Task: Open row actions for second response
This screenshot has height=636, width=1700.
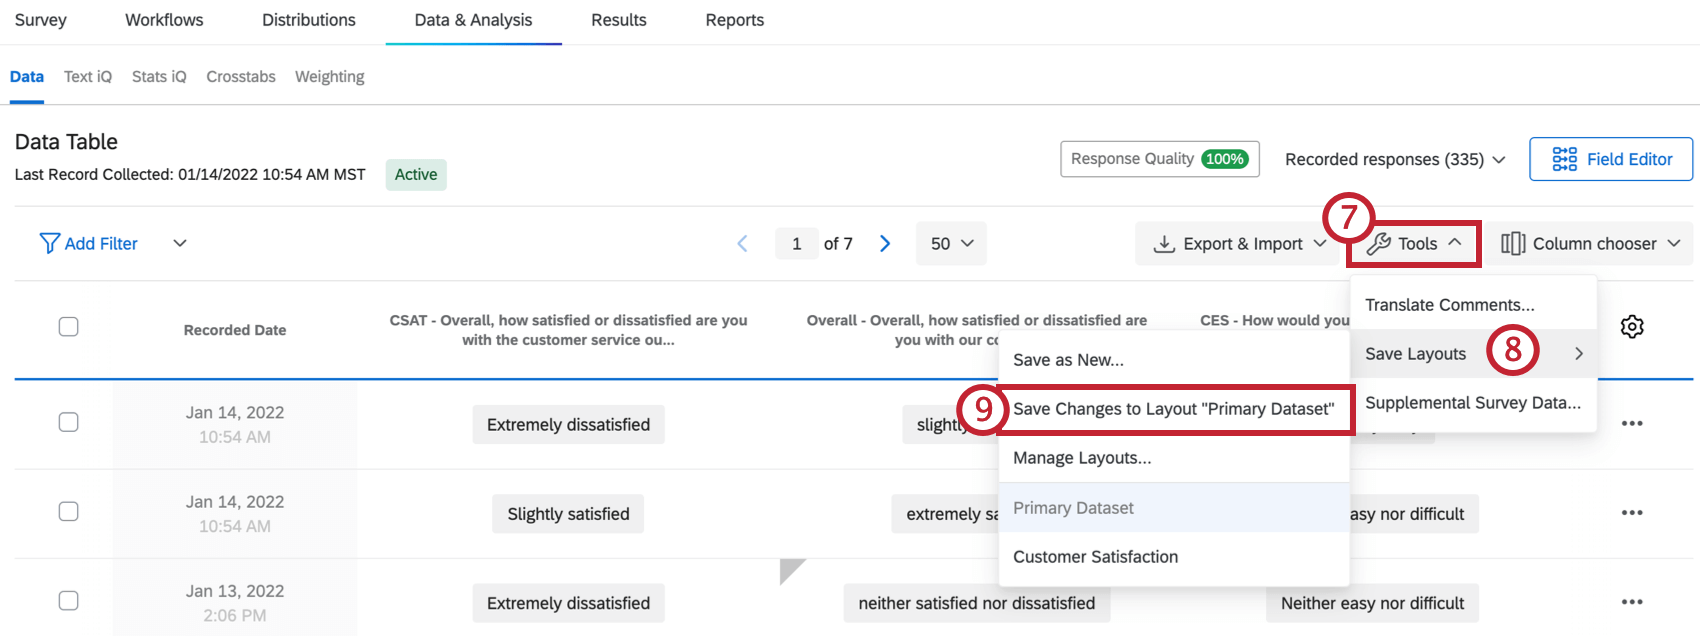Action: coord(1632,513)
